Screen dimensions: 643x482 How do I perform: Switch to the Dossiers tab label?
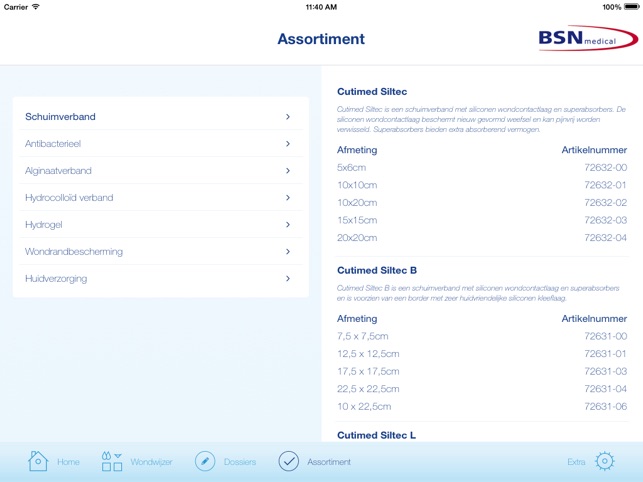(240, 462)
